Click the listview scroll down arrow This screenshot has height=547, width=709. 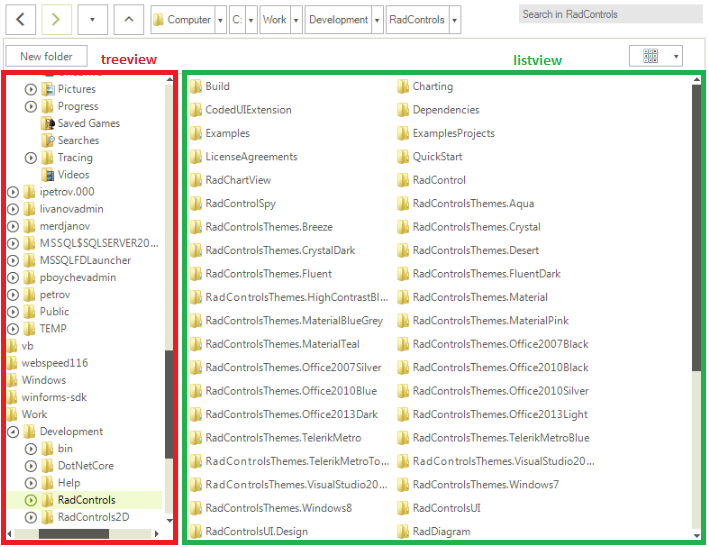[696, 536]
